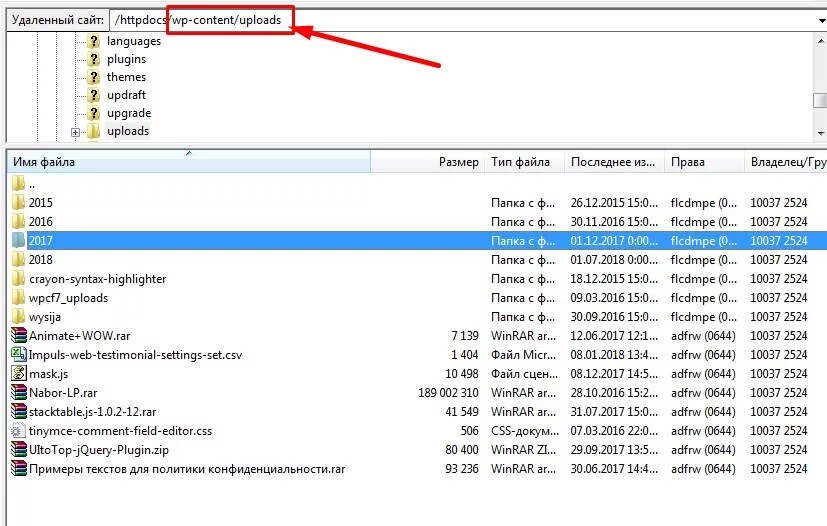Select Impuls-web-testimonial-settings-set.csv file name

click(136, 355)
